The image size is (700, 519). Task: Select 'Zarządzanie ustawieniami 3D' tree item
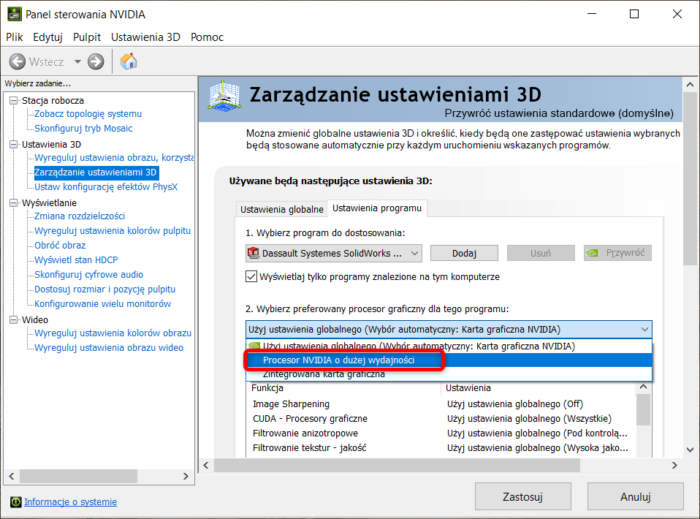[x=96, y=172]
